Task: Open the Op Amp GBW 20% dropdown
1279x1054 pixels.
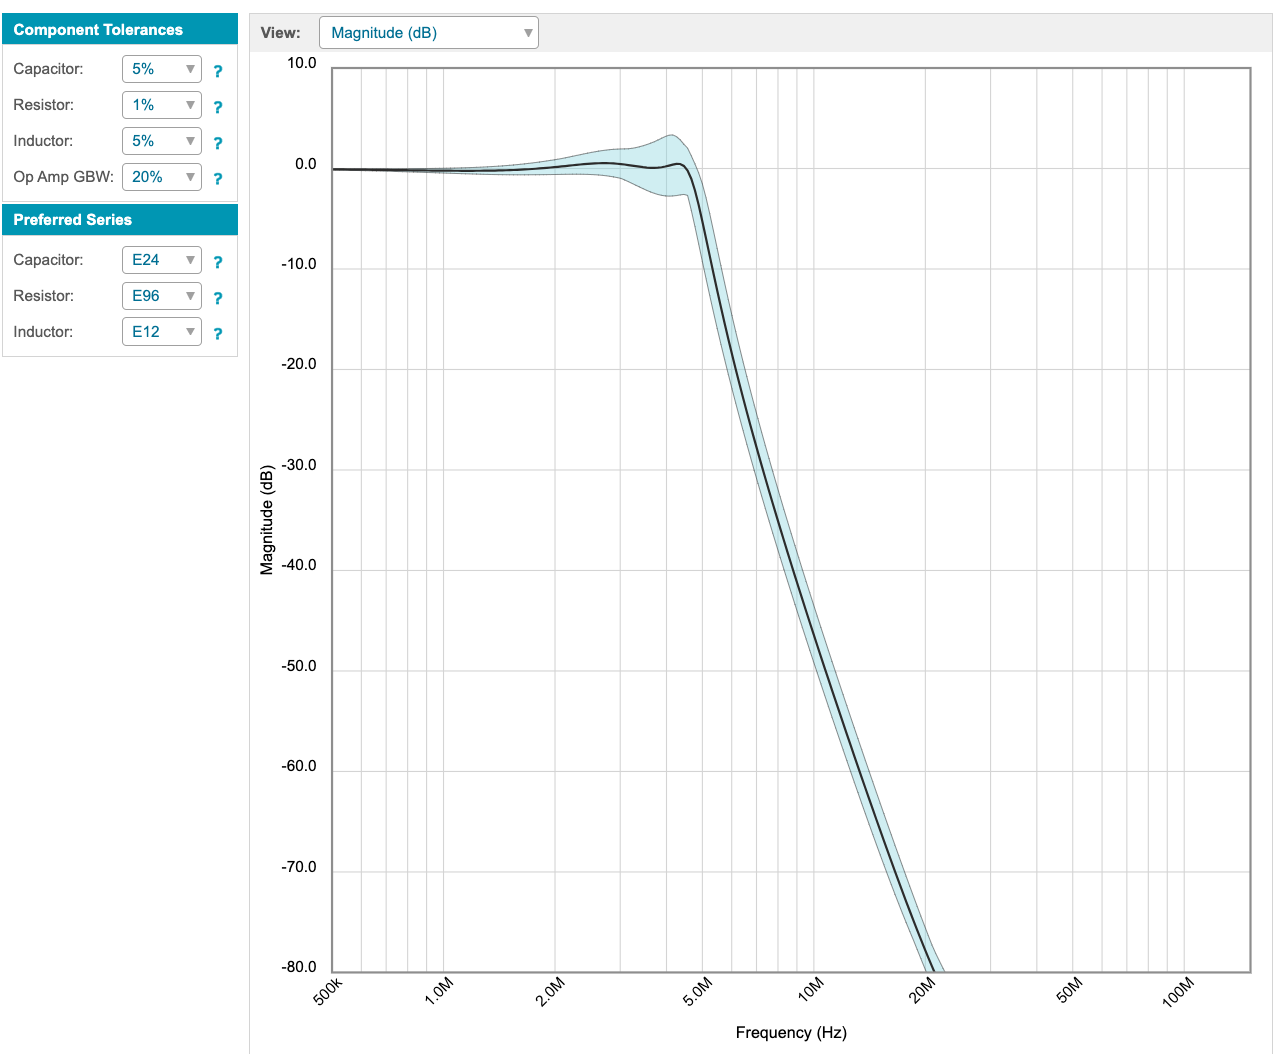Action: pyautogui.click(x=162, y=177)
